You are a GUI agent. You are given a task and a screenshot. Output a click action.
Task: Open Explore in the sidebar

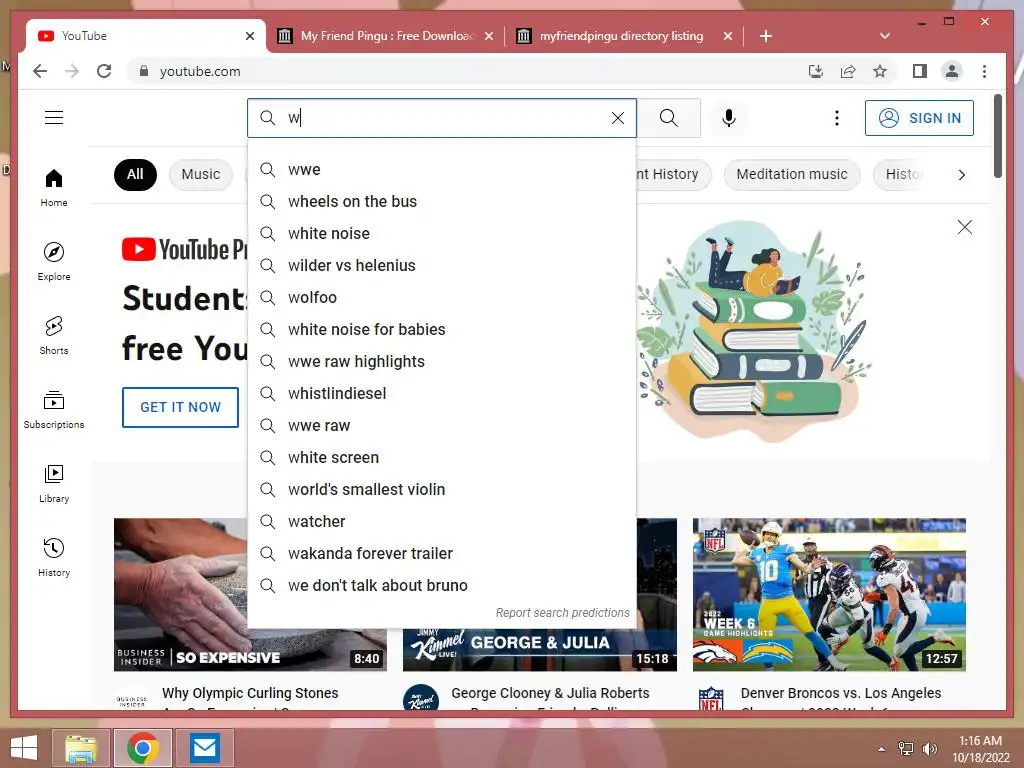point(54,261)
